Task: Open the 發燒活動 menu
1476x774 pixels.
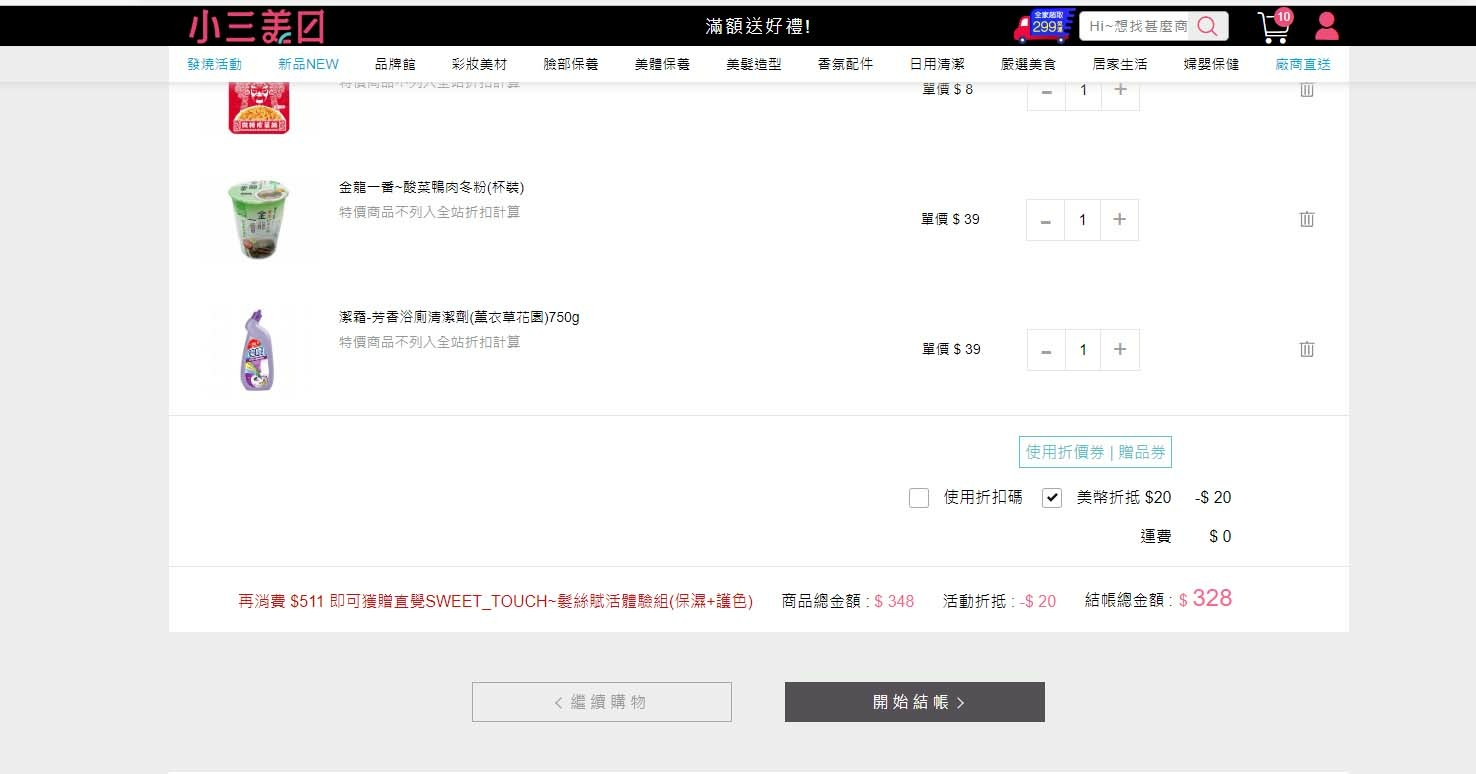Action: [x=214, y=64]
